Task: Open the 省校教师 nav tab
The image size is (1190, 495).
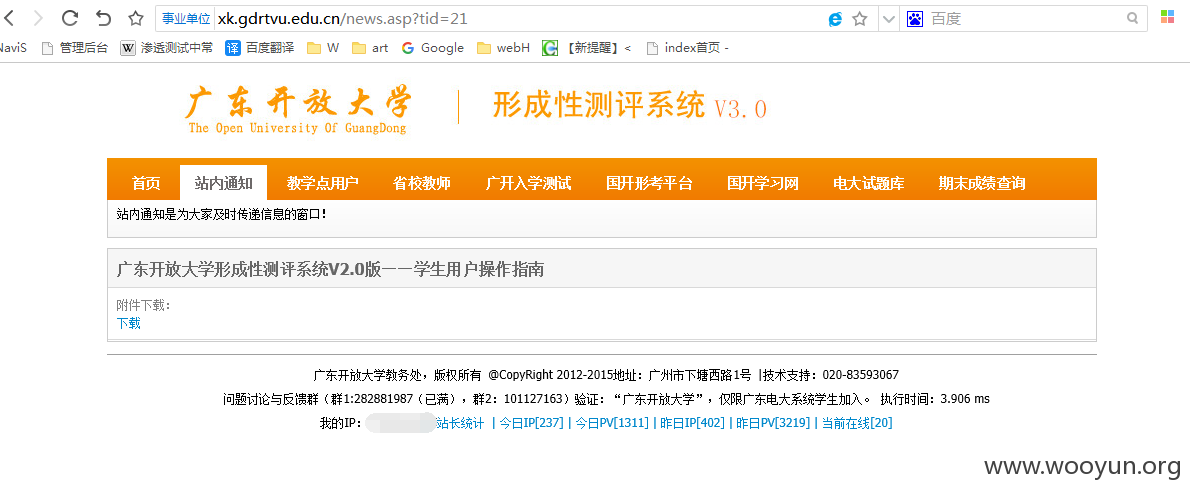Action: click(x=422, y=183)
